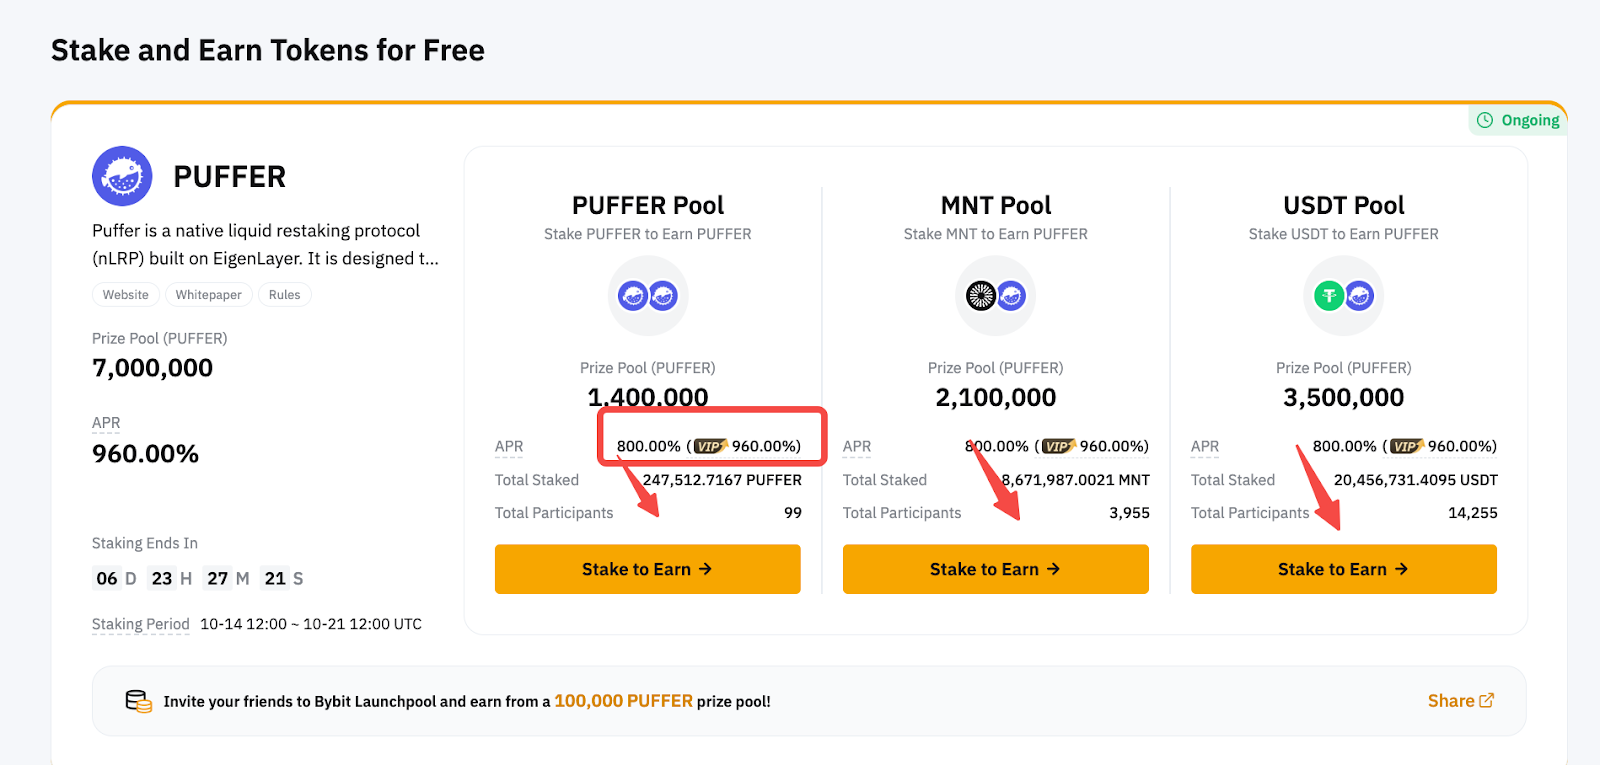1600x765 pixels.
Task: Click the VIP badge in USDT Pool APR
Action: [1407, 446]
